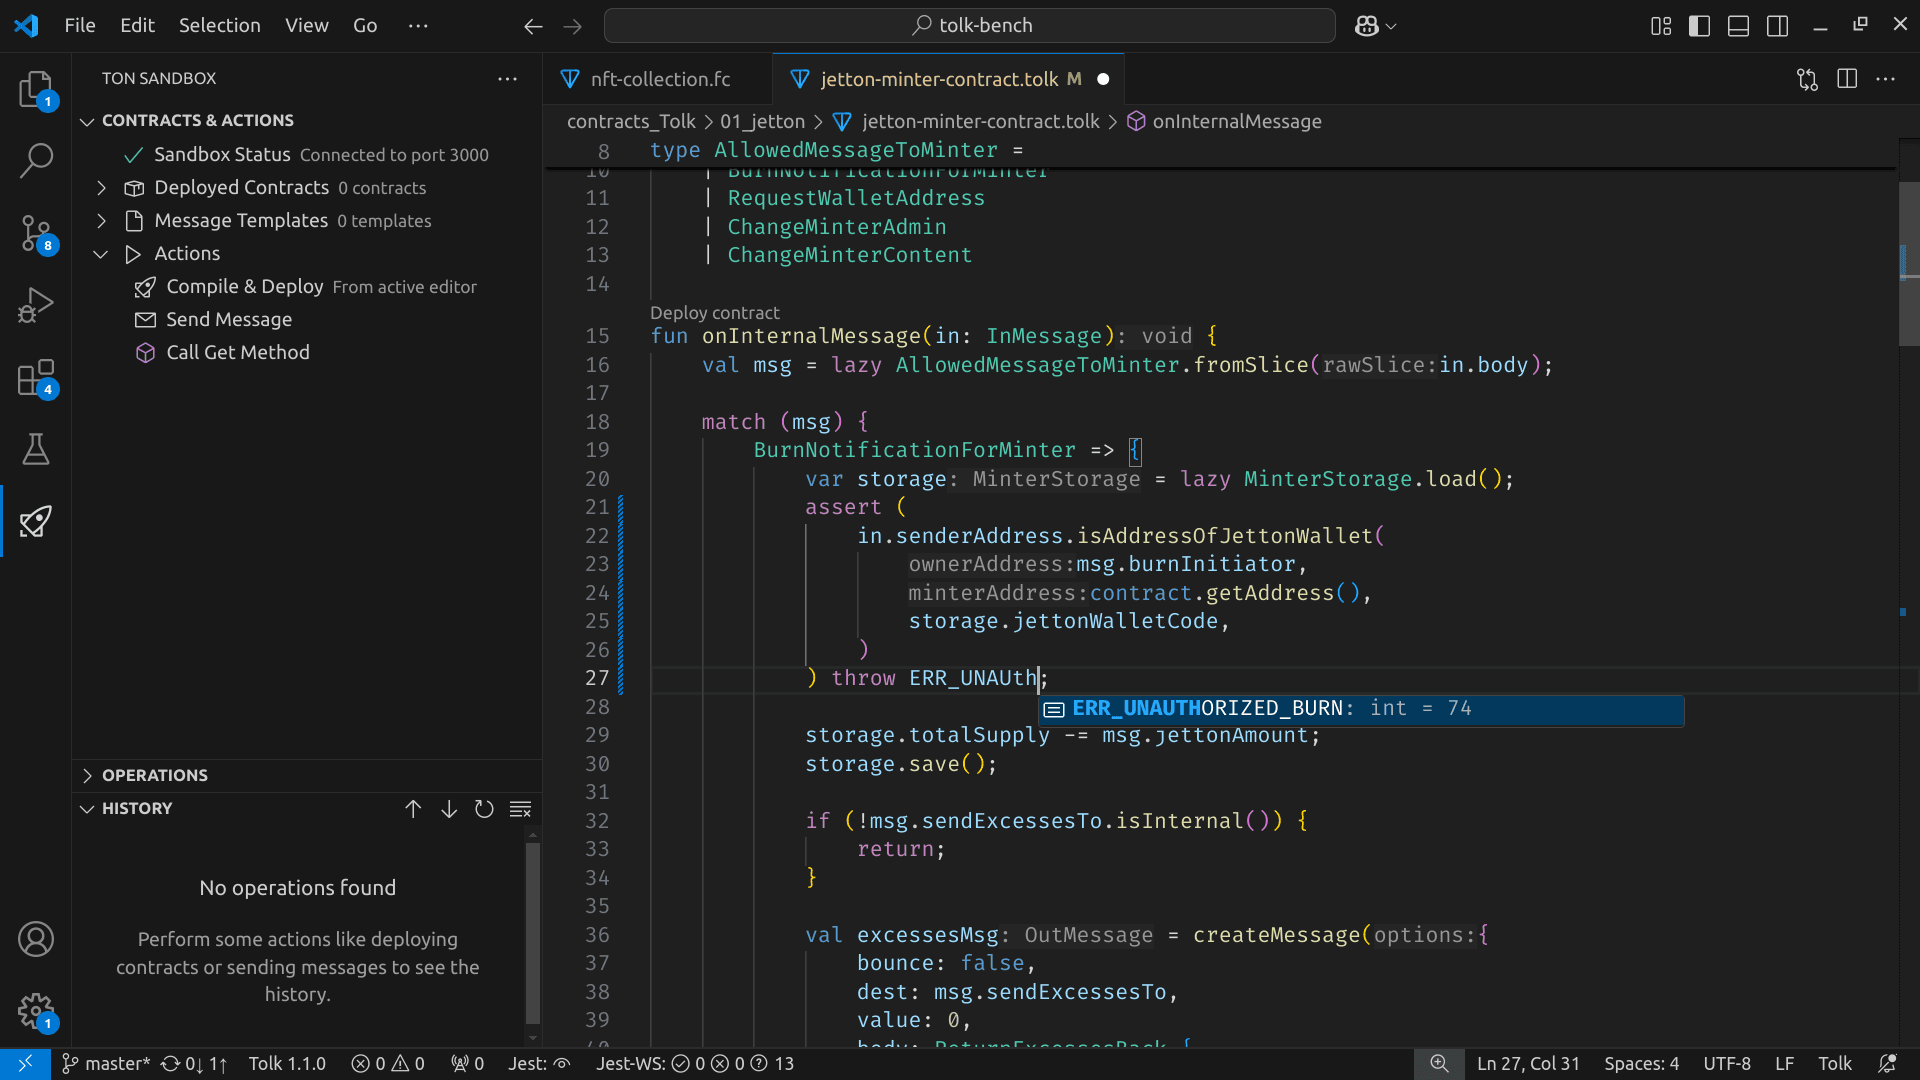
Task: Refresh the History list
Action: (484, 809)
